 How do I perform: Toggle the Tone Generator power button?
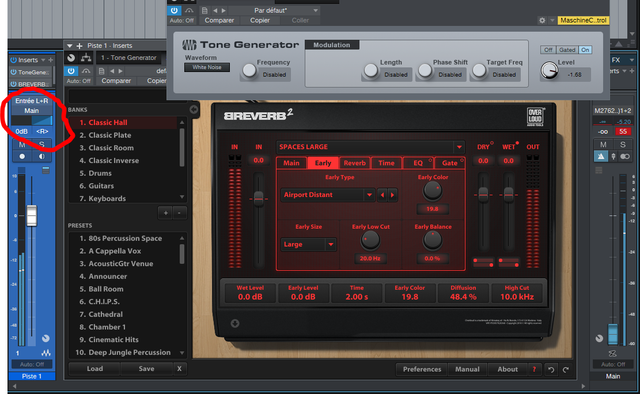[174, 11]
